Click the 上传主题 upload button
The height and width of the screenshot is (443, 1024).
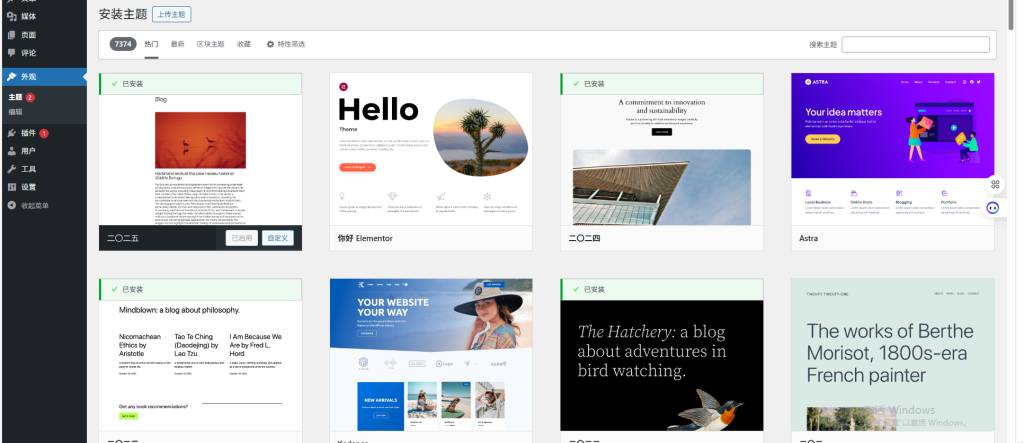pos(172,14)
